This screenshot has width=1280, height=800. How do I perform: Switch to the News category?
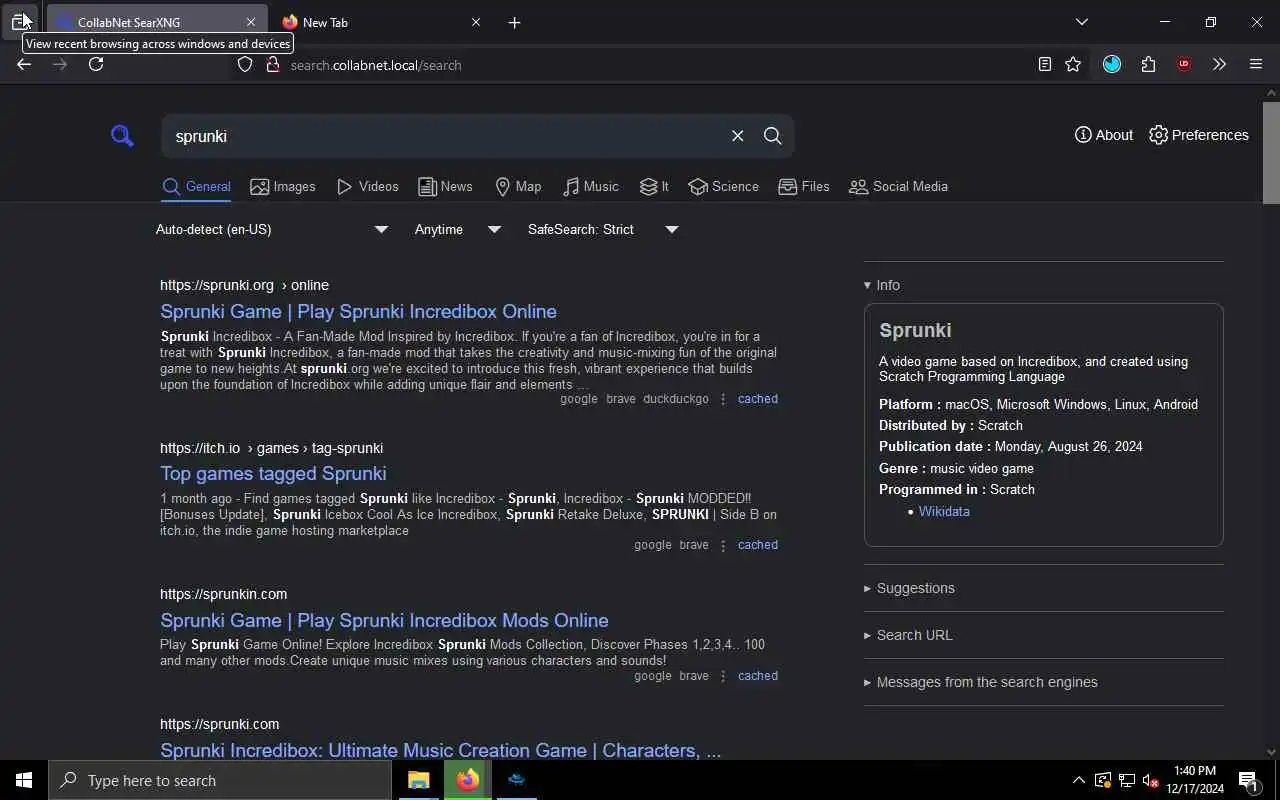click(x=445, y=187)
